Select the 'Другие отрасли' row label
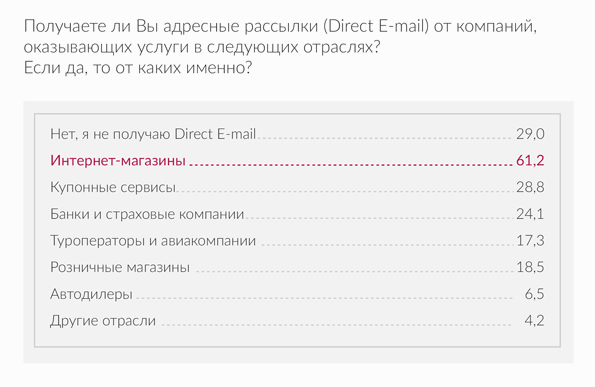Screen dimensions: 595x387 click(103, 321)
